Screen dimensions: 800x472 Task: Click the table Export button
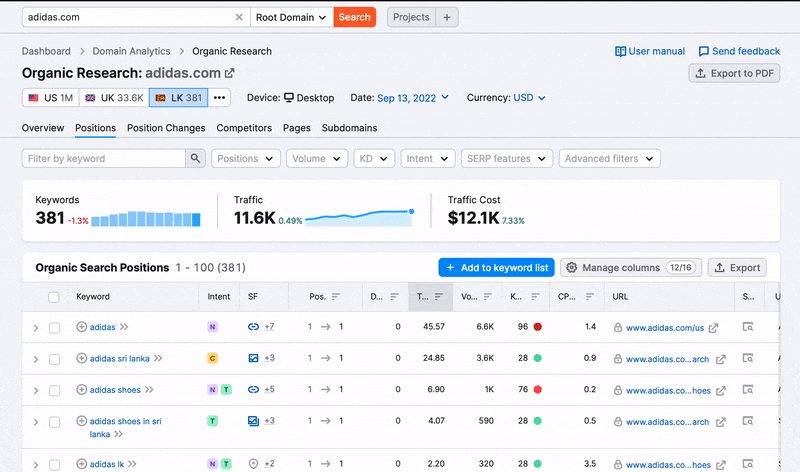click(x=737, y=268)
